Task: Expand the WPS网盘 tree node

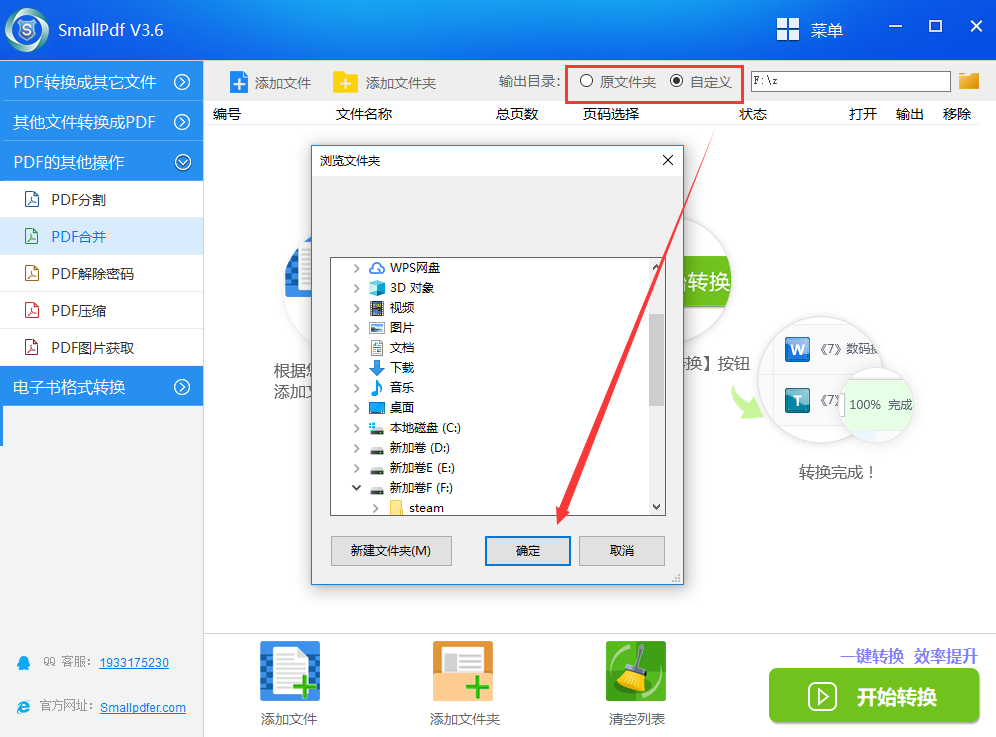Action: pos(356,268)
